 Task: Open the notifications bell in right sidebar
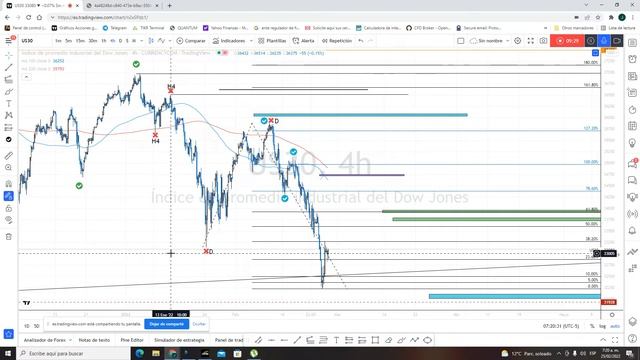point(632,231)
